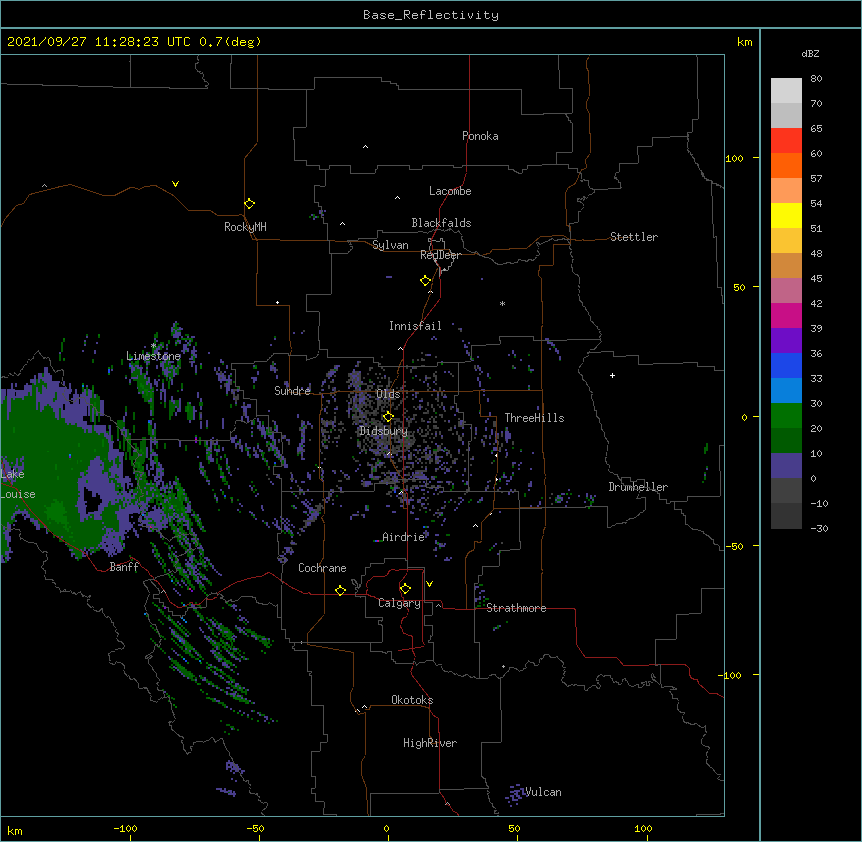The height and width of the screenshot is (842, 862).
Task: Click the white asterisk east of Innisfail
Action: click(x=502, y=303)
